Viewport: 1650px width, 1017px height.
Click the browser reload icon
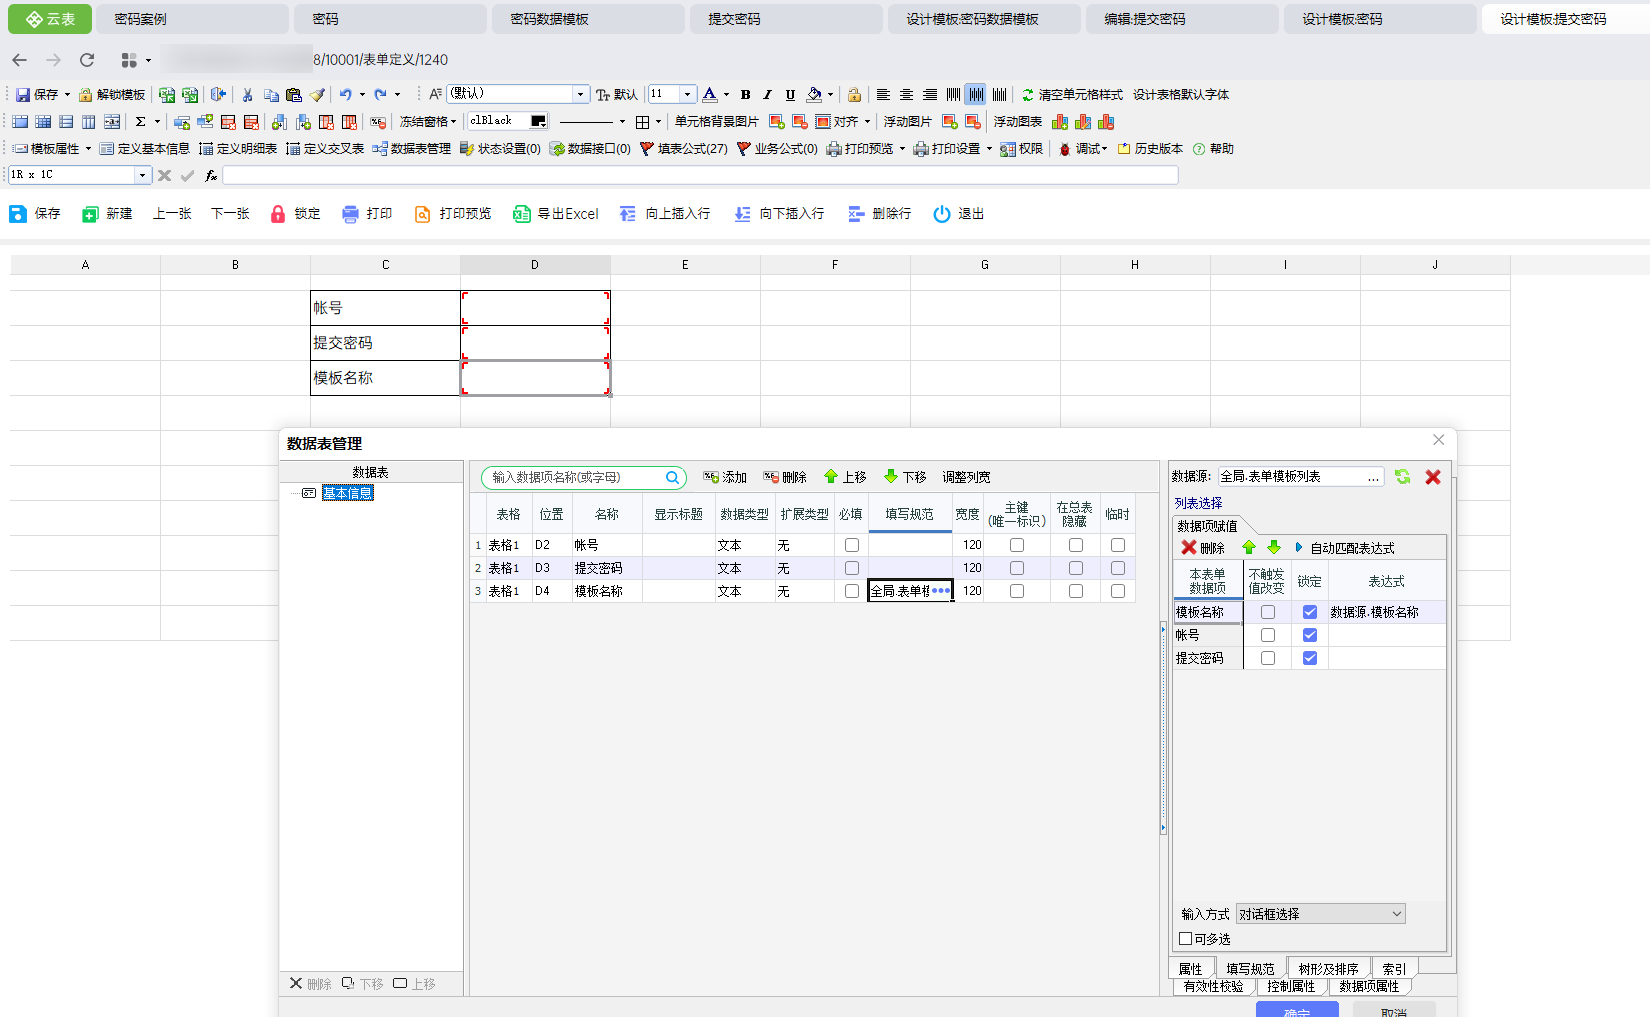coord(87,60)
